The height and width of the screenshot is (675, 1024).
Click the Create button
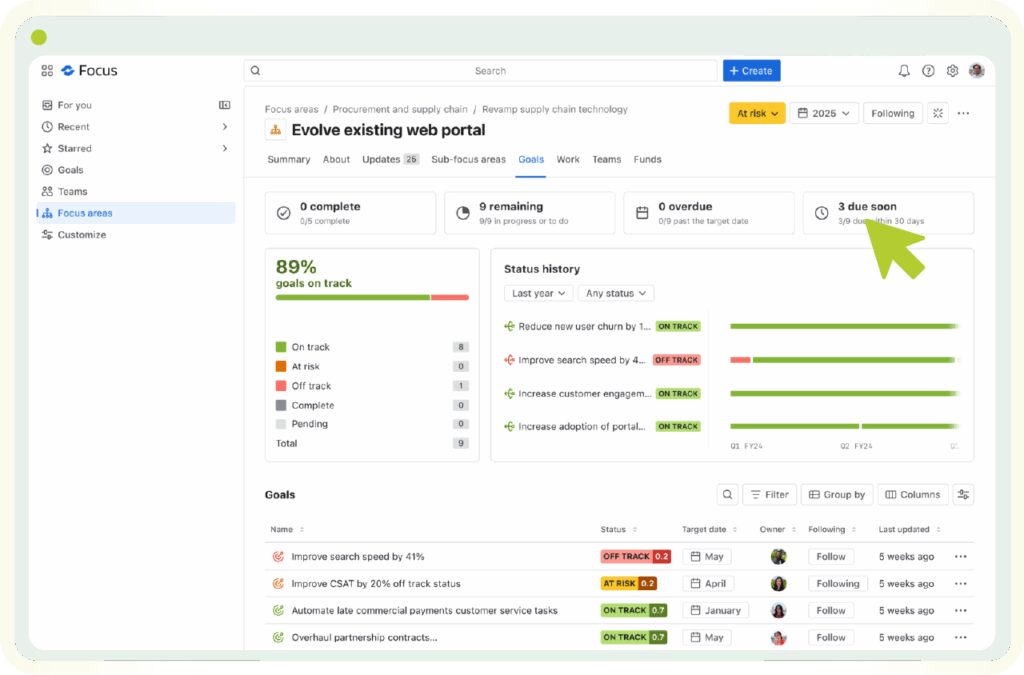(751, 71)
